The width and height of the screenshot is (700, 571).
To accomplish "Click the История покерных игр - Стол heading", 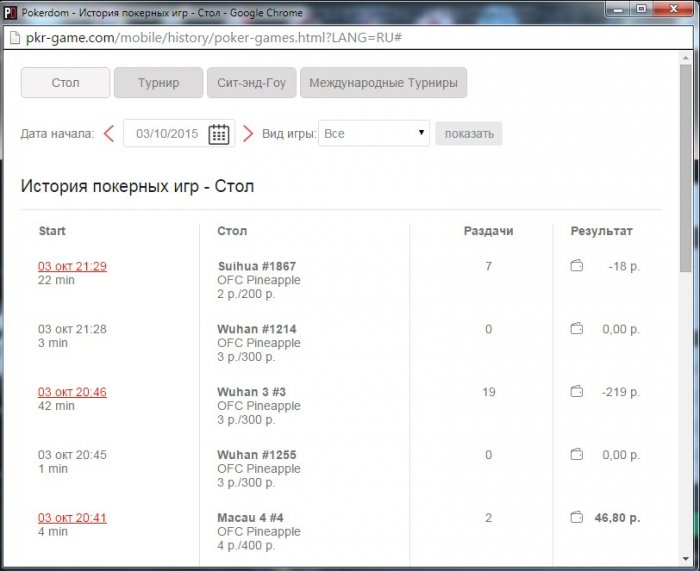I will [x=137, y=186].
